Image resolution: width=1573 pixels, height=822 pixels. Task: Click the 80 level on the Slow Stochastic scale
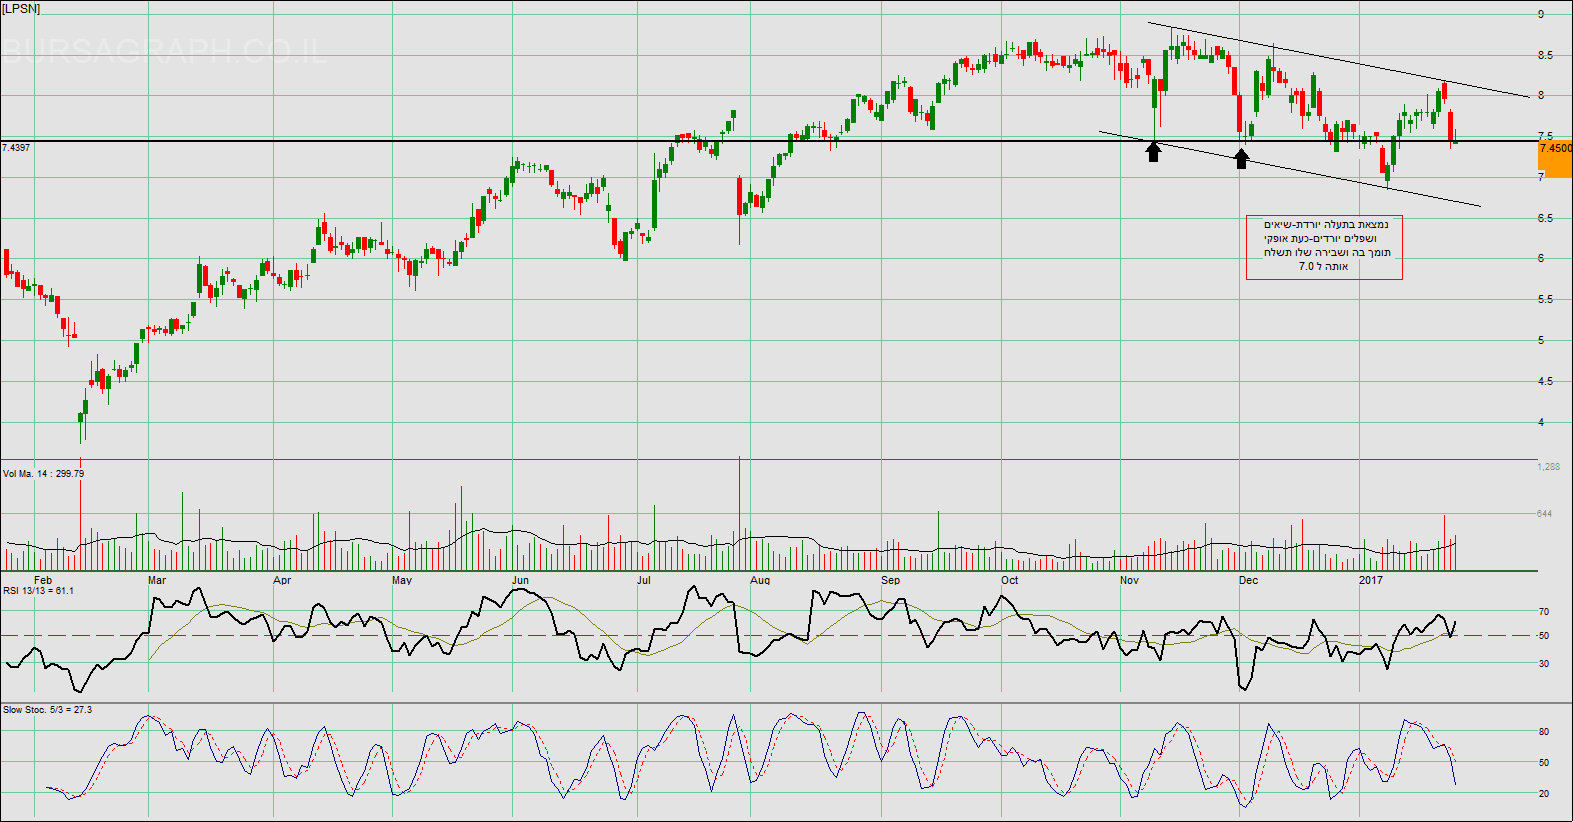(x=1544, y=732)
